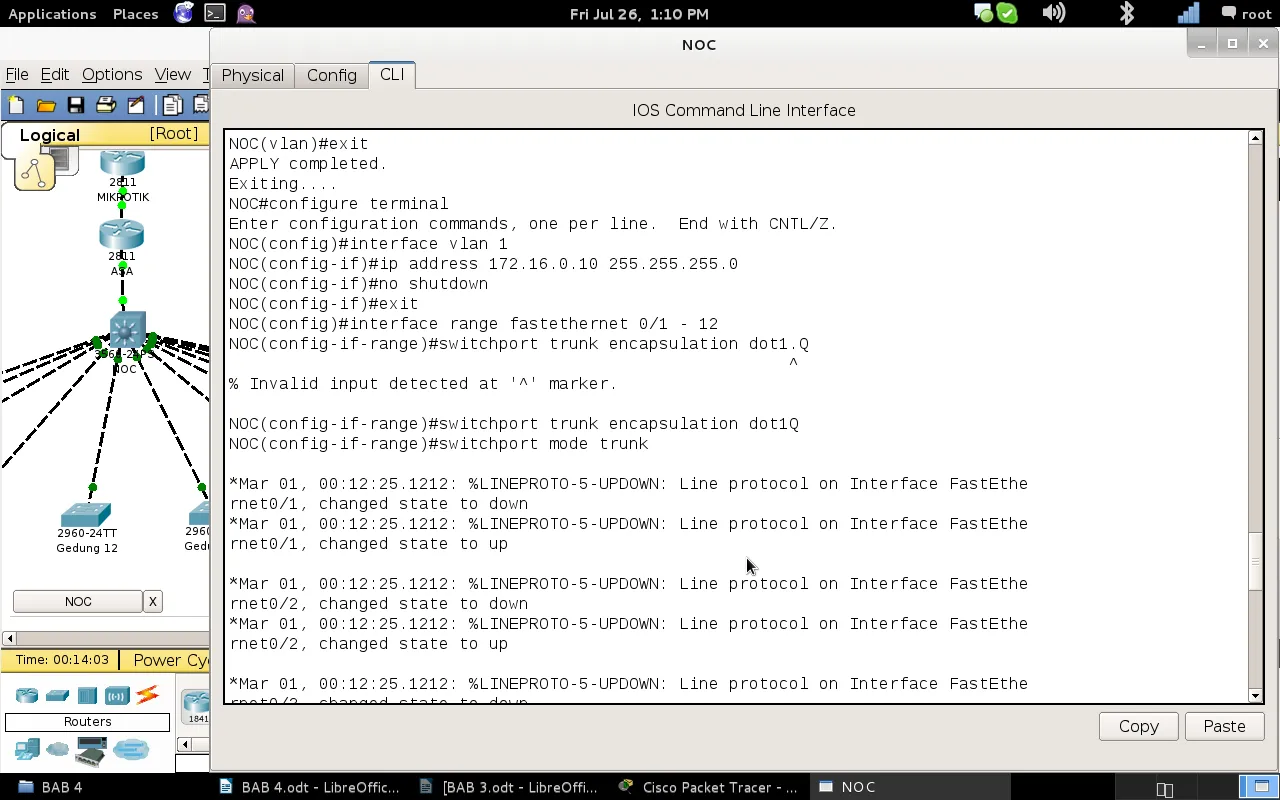Screen dimensions: 1280x800
Task: Click the New file icon in Packet Tracer toolbar
Action: pyautogui.click(x=16, y=105)
